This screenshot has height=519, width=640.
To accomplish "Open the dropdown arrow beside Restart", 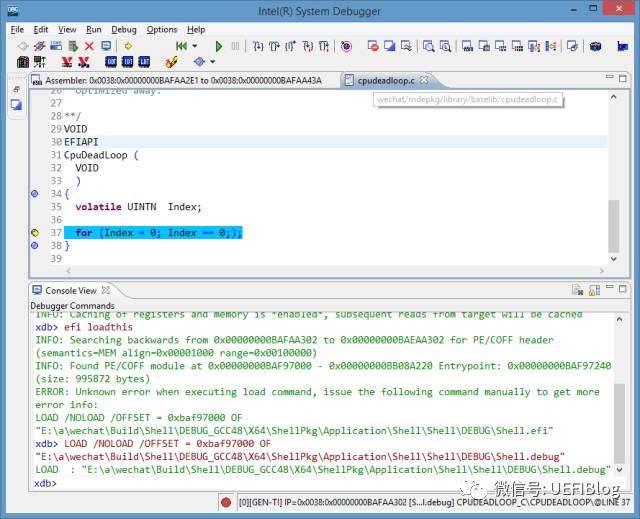I will coord(195,46).
